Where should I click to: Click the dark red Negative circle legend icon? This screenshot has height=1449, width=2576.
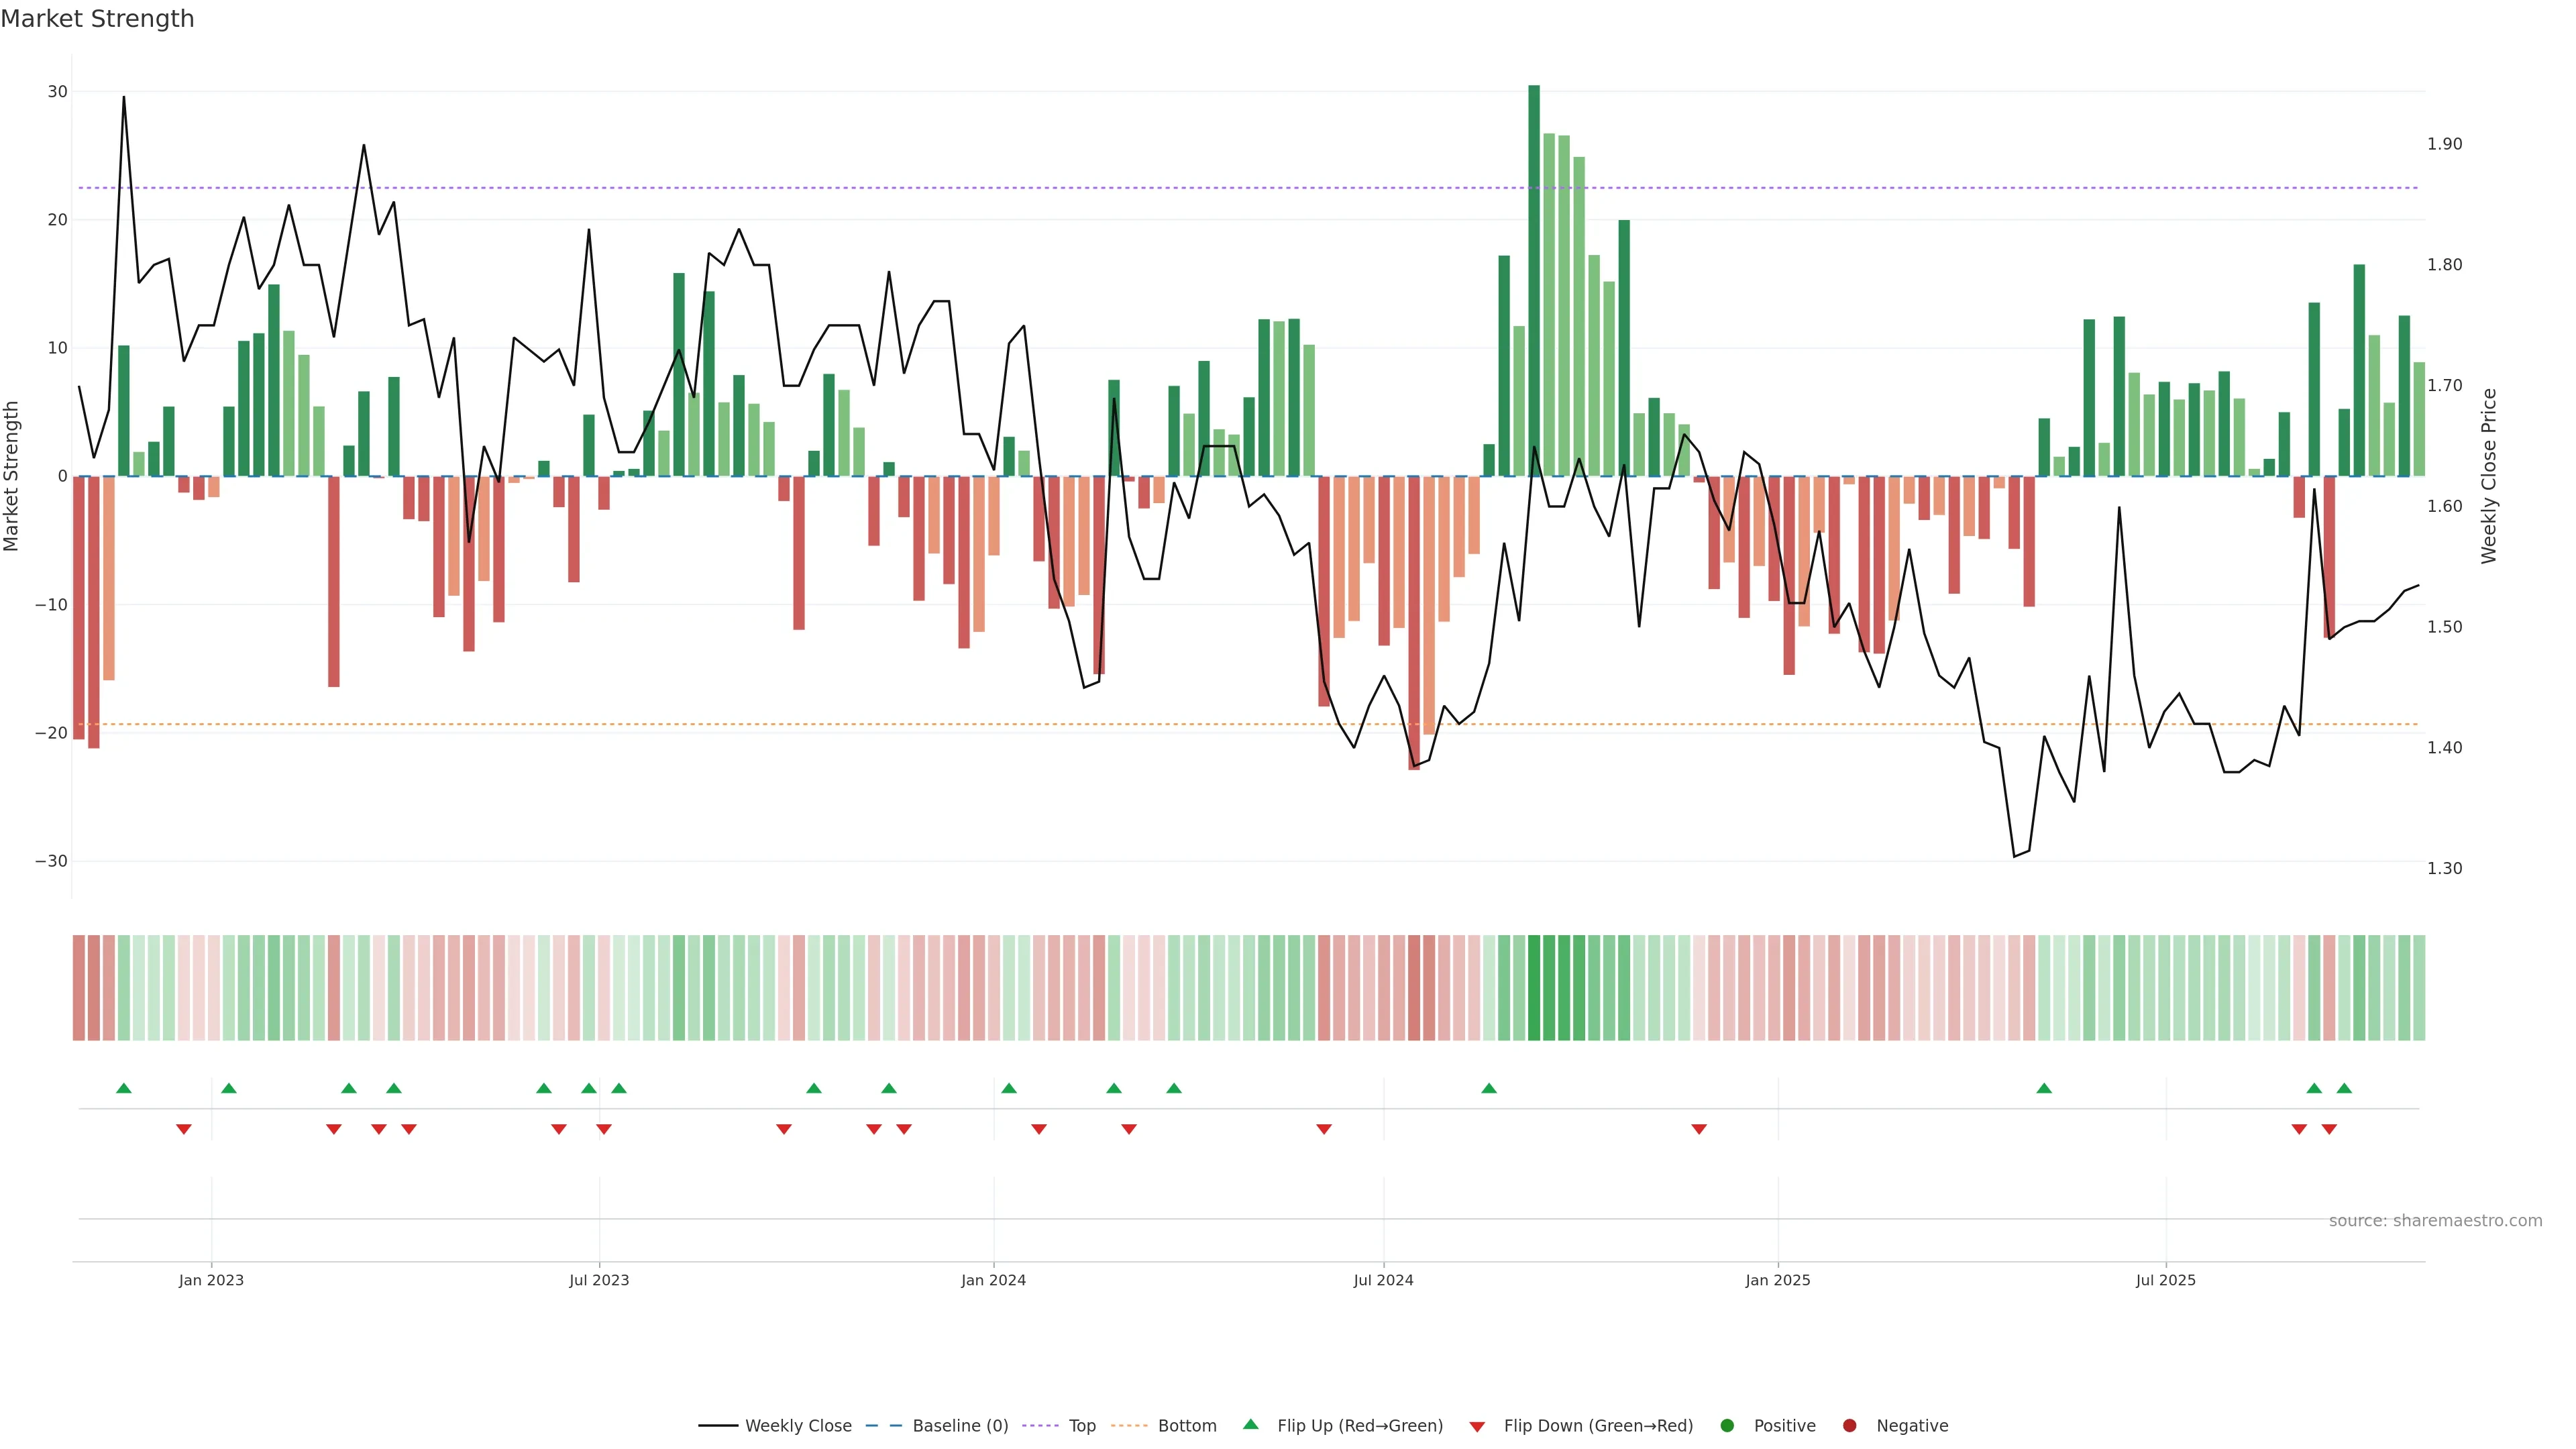coord(1849,1425)
